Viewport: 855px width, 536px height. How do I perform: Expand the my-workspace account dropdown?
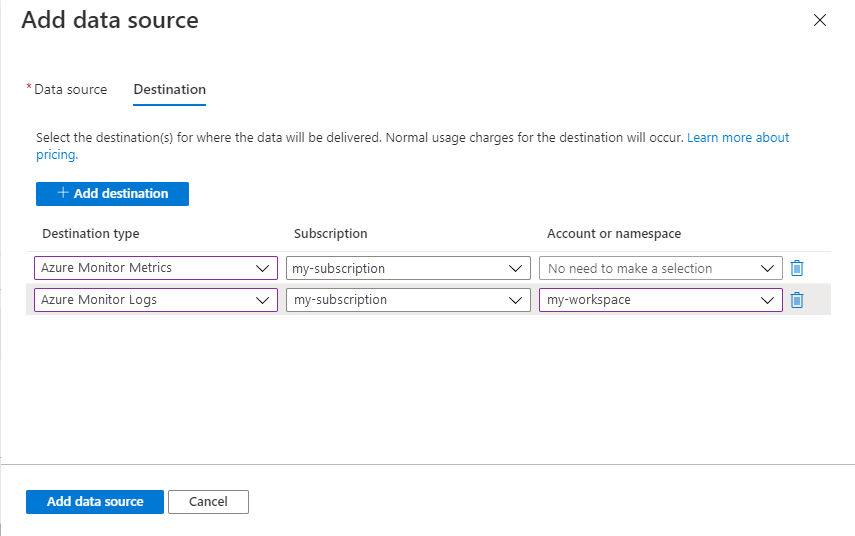tap(660, 300)
